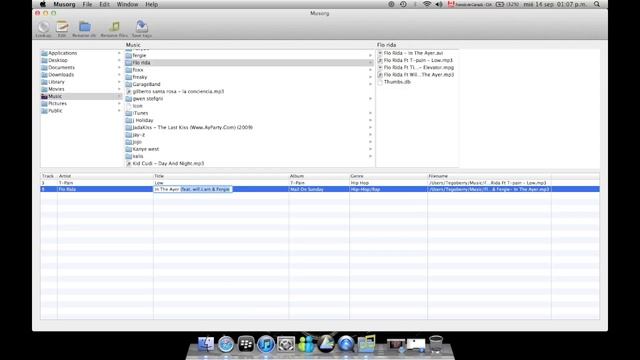
Task: Click the volume speaker menu bar icon
Action: pyautogui.click(x=439, y=4)
